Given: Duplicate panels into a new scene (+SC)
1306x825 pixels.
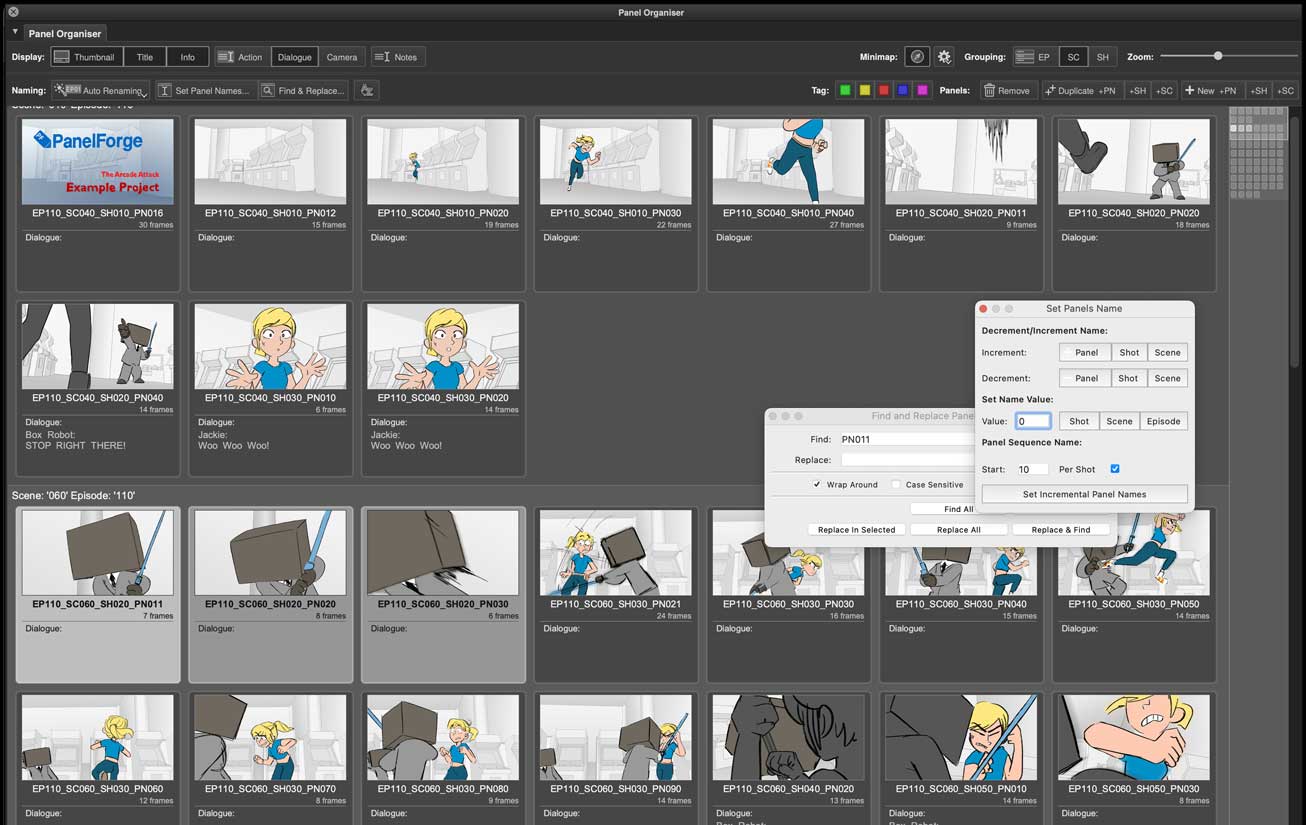Looking at the screenshot, I should pyautogui.click(x=1164, y=90).
